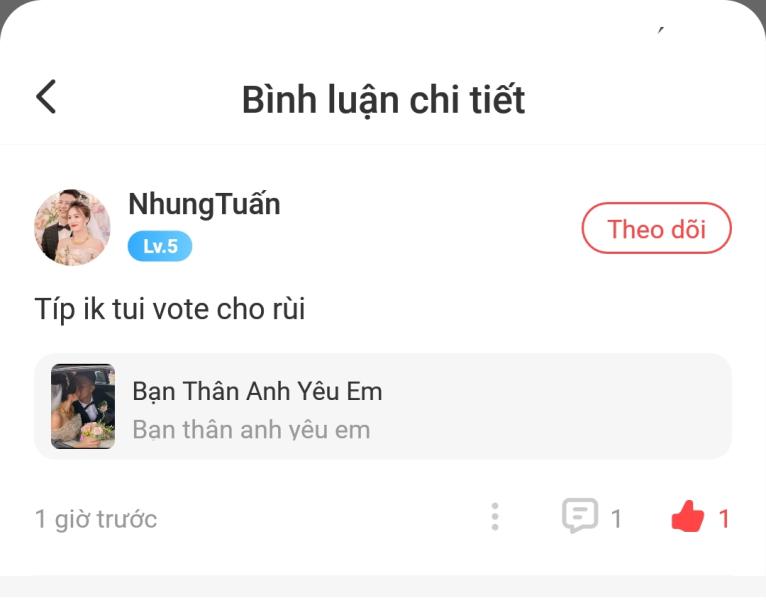Tap the speech bubble reply icon
Screen dimensions: 766x600
[580, 515]
